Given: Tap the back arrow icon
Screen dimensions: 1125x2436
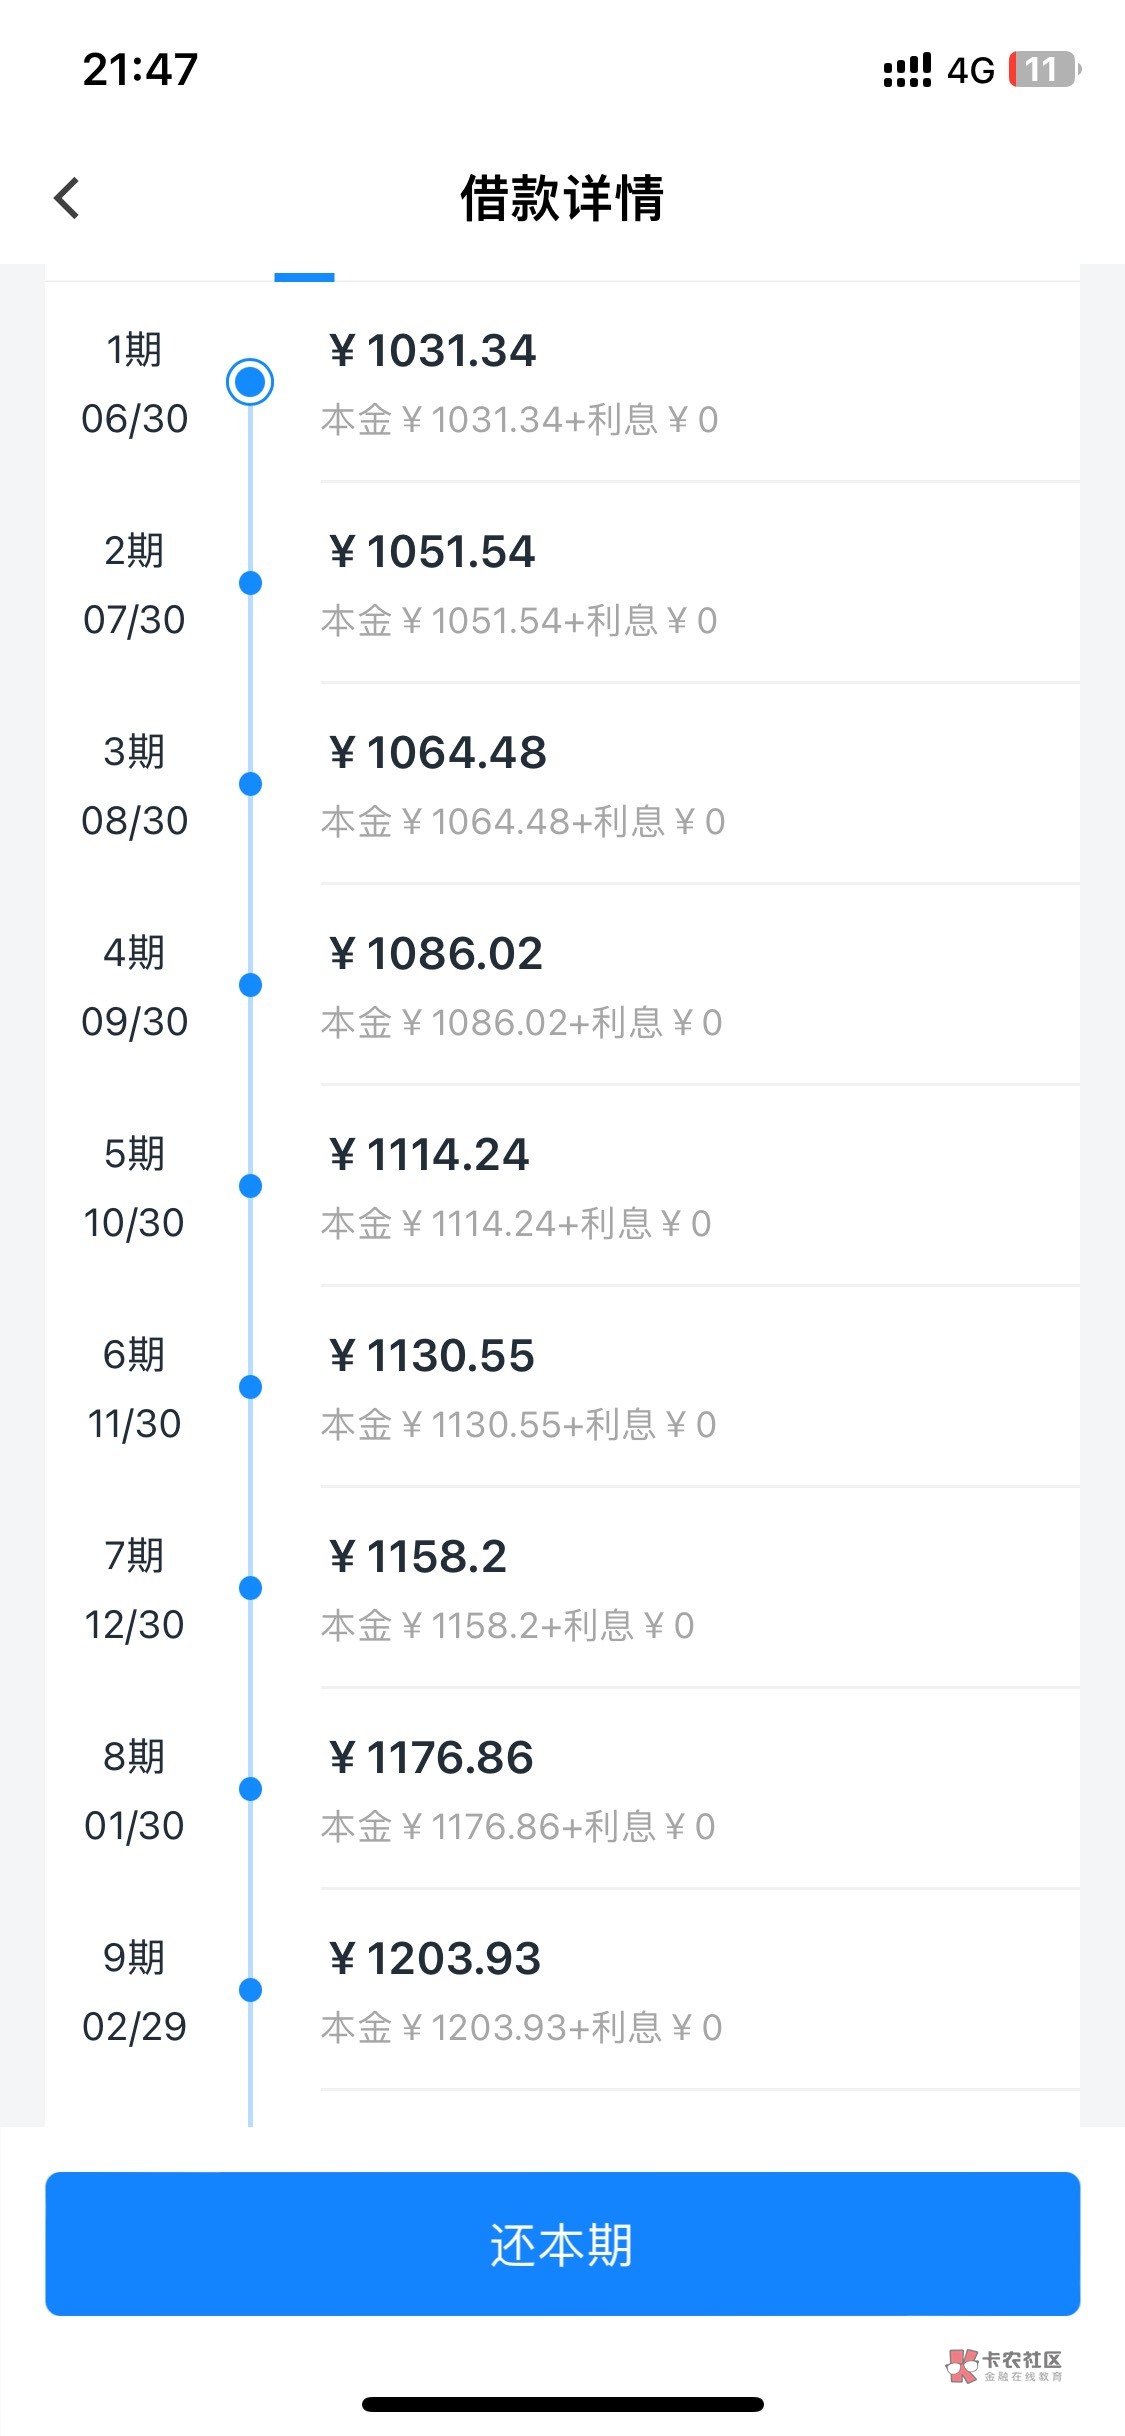Looking at the screenshot, I should (x=67, y=198).
